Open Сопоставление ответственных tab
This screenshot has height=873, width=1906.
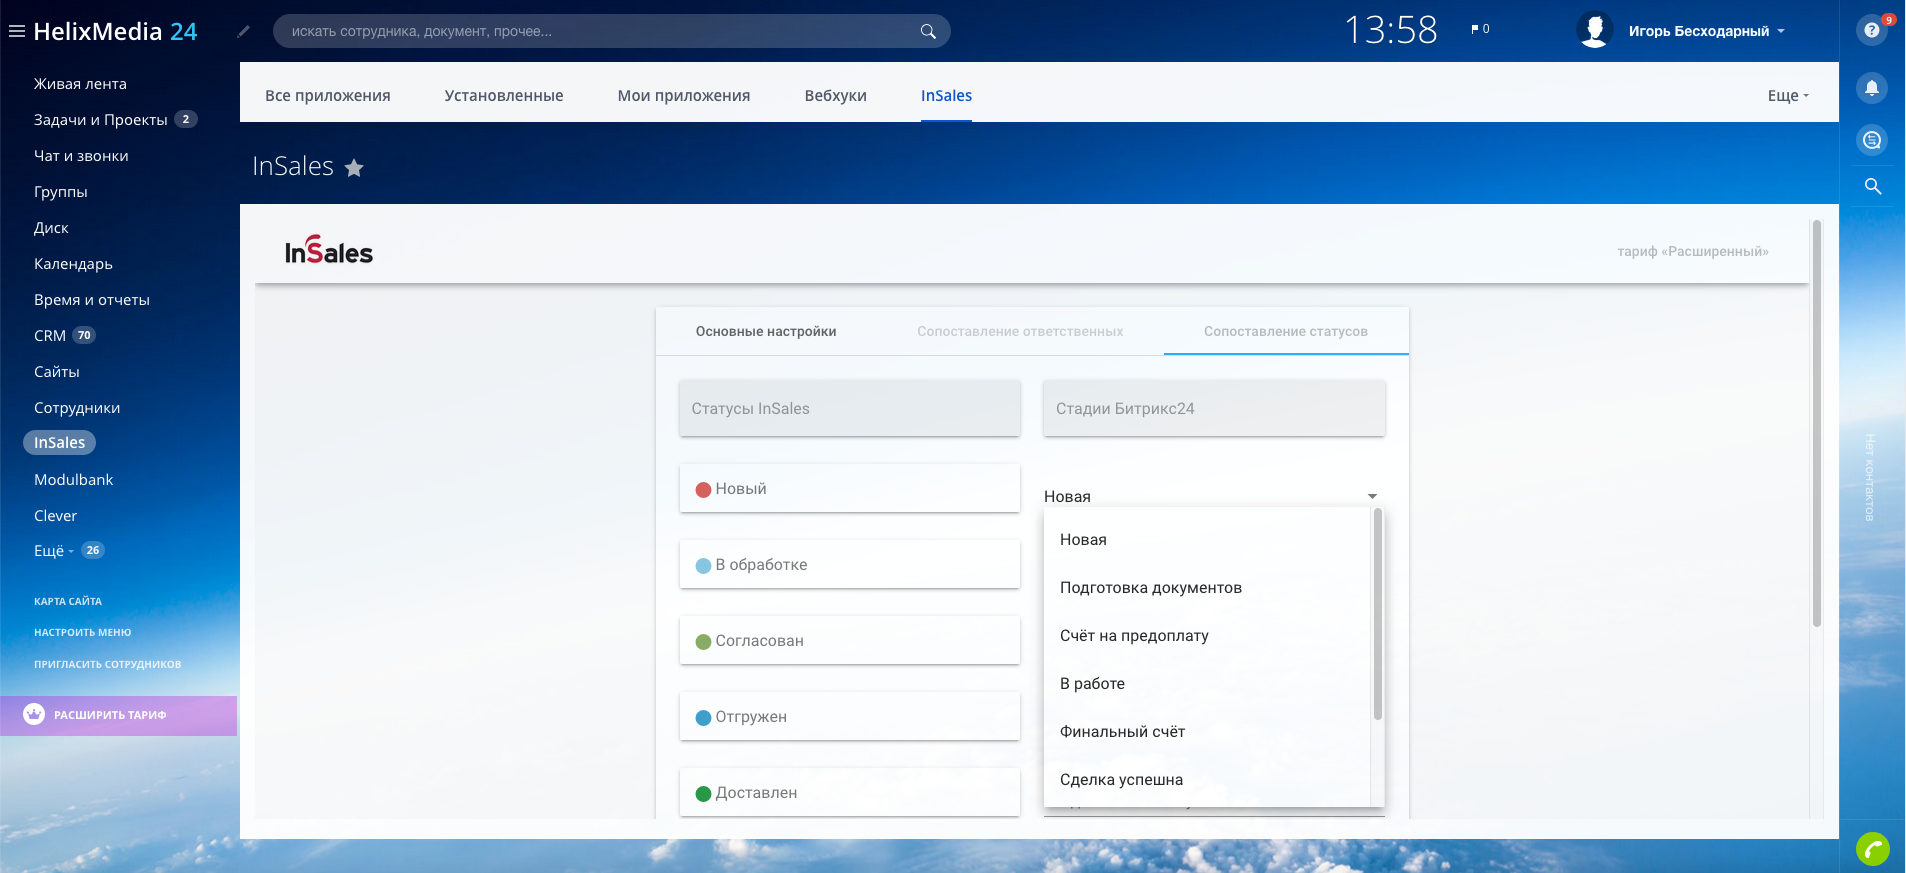tap(1020, 332)
